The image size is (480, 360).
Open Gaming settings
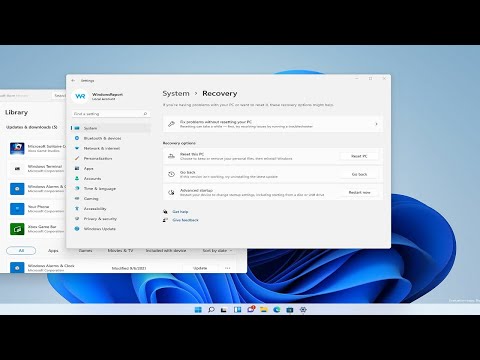click(x=111, y=198)
